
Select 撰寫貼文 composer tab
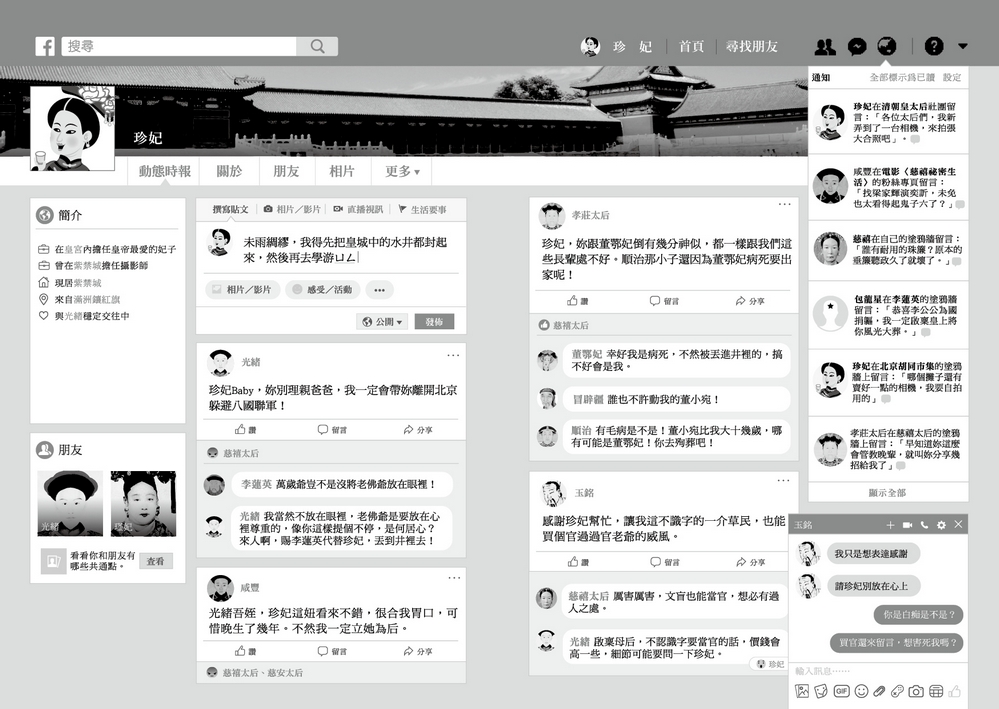tap(230, 210)
